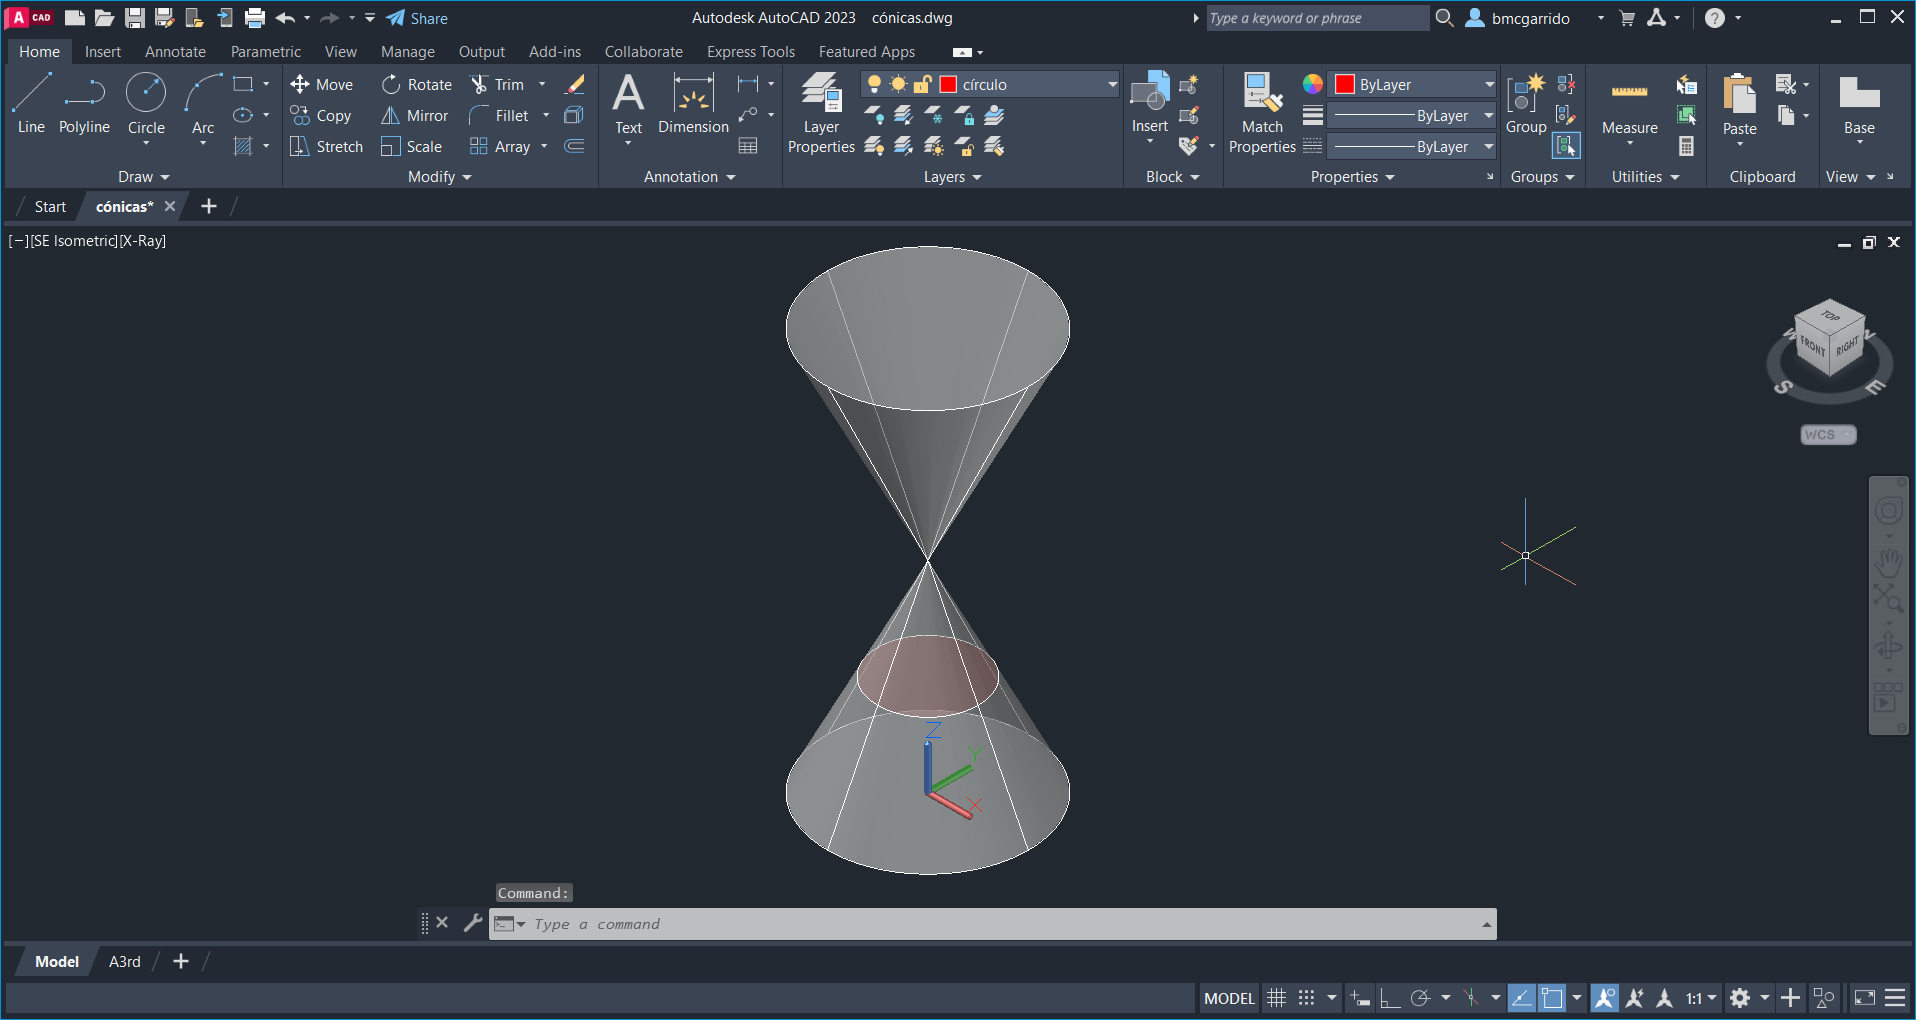Image resolution: width=1916 pixels, height=1020 pixels.
Task: Select the Dimension tool
Action: coord(693,103)
